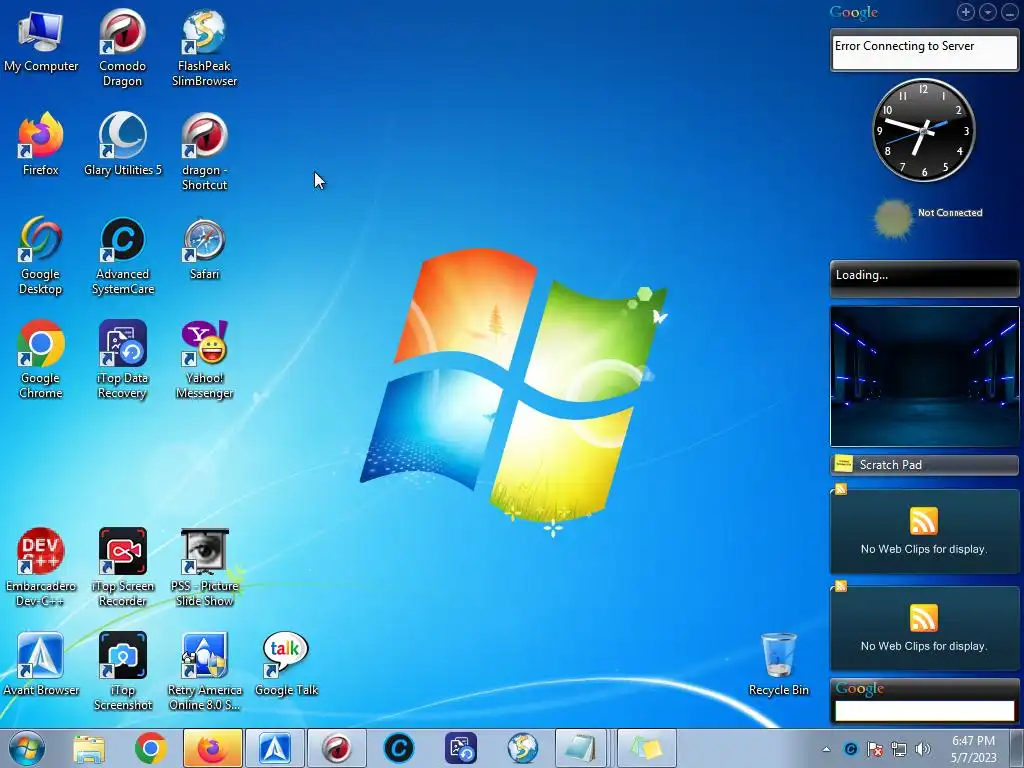Select the Firefox desktop shortcut
1024x768 pixels.
[40, 144]
